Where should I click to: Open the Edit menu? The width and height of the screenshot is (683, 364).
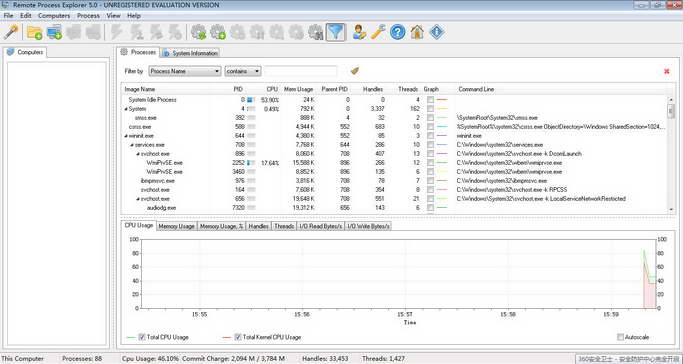[26, 16]
